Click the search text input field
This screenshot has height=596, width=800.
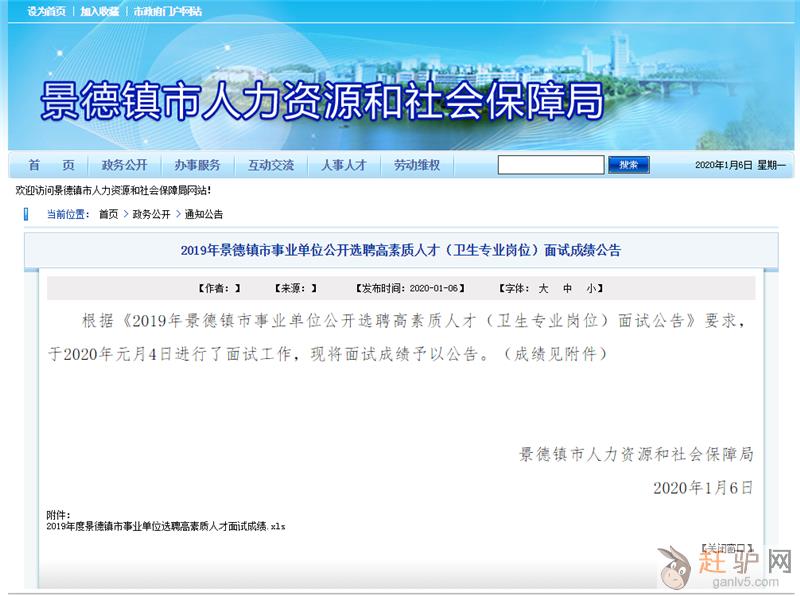click(550, 165)
